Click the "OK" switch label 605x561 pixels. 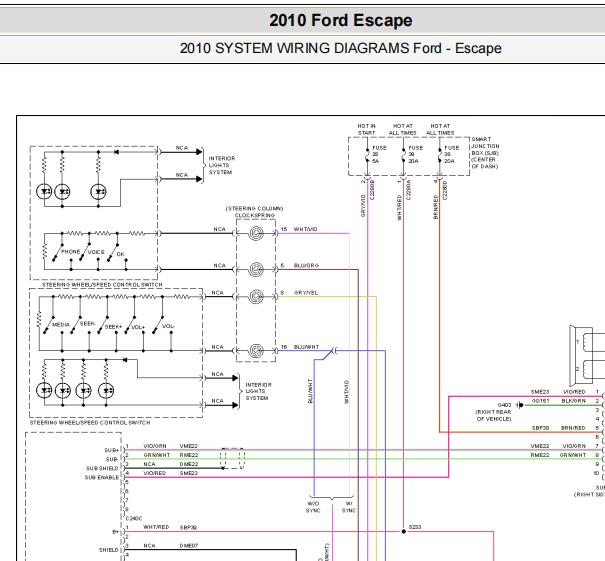(x=120, y=254)
